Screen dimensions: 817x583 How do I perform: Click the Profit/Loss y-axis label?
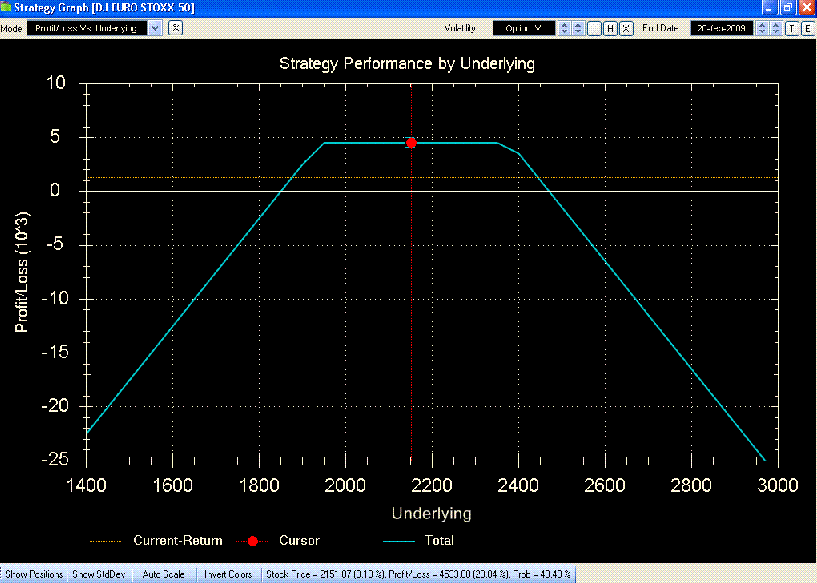point(21,272)
